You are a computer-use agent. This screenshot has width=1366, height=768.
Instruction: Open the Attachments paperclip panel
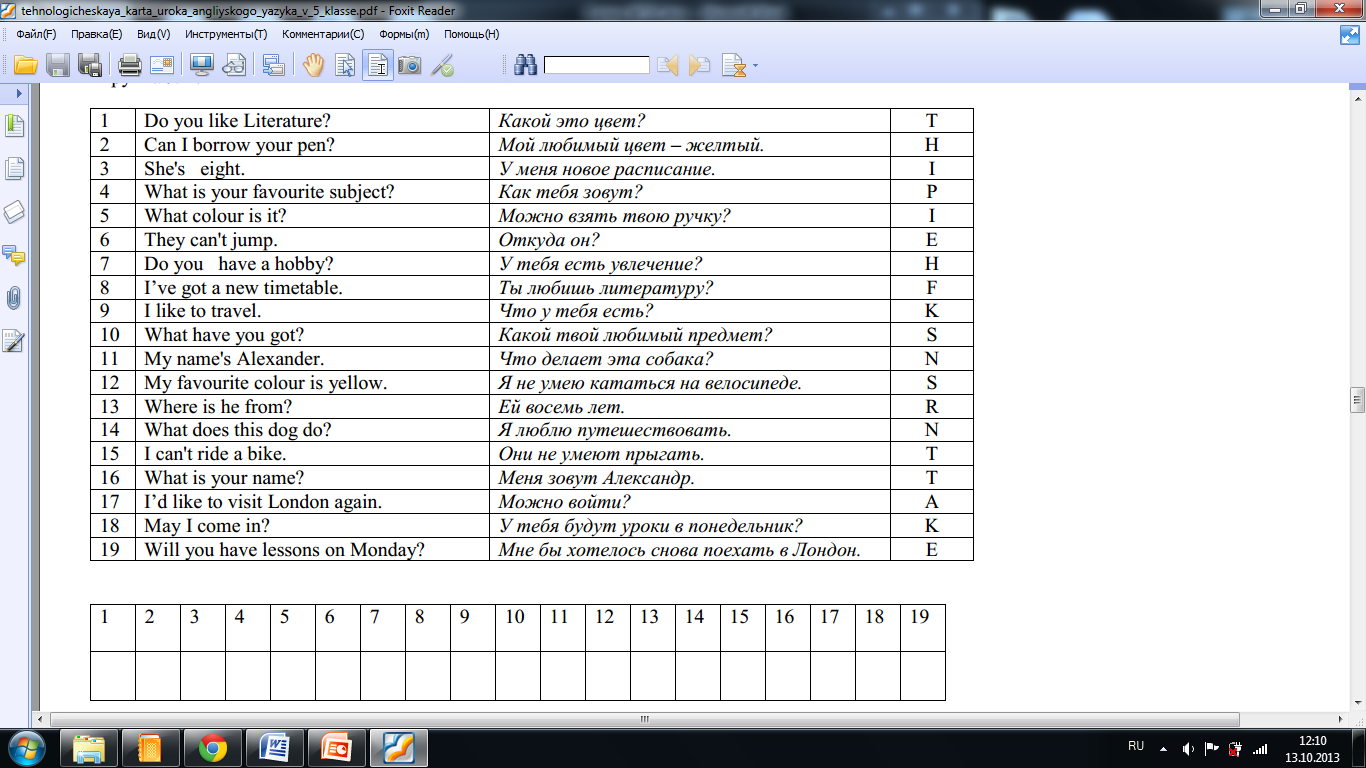14,298
